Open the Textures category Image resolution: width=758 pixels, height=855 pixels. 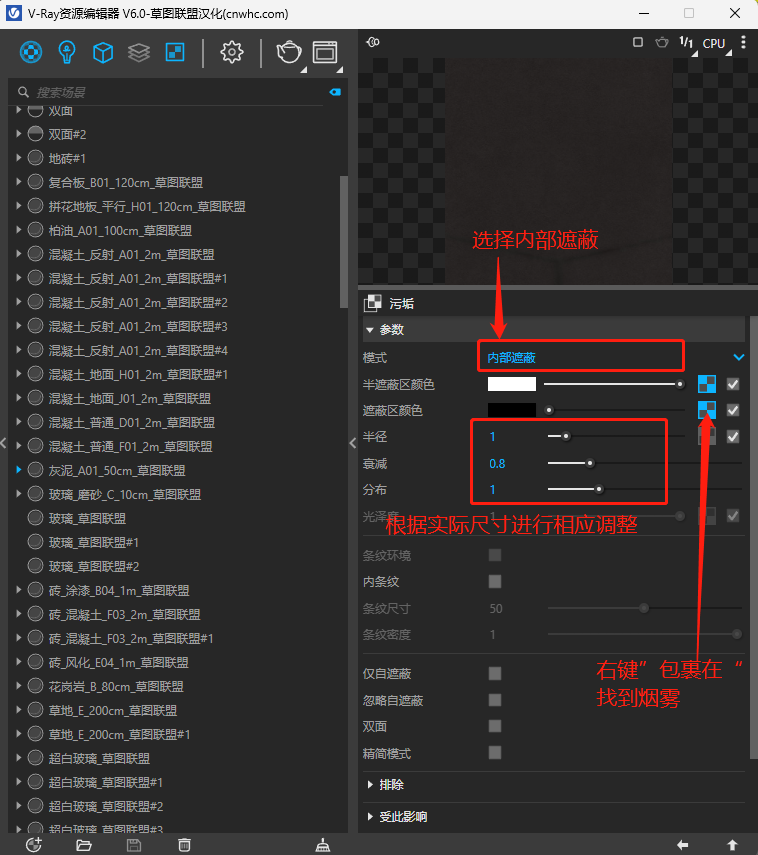(174, 52)
